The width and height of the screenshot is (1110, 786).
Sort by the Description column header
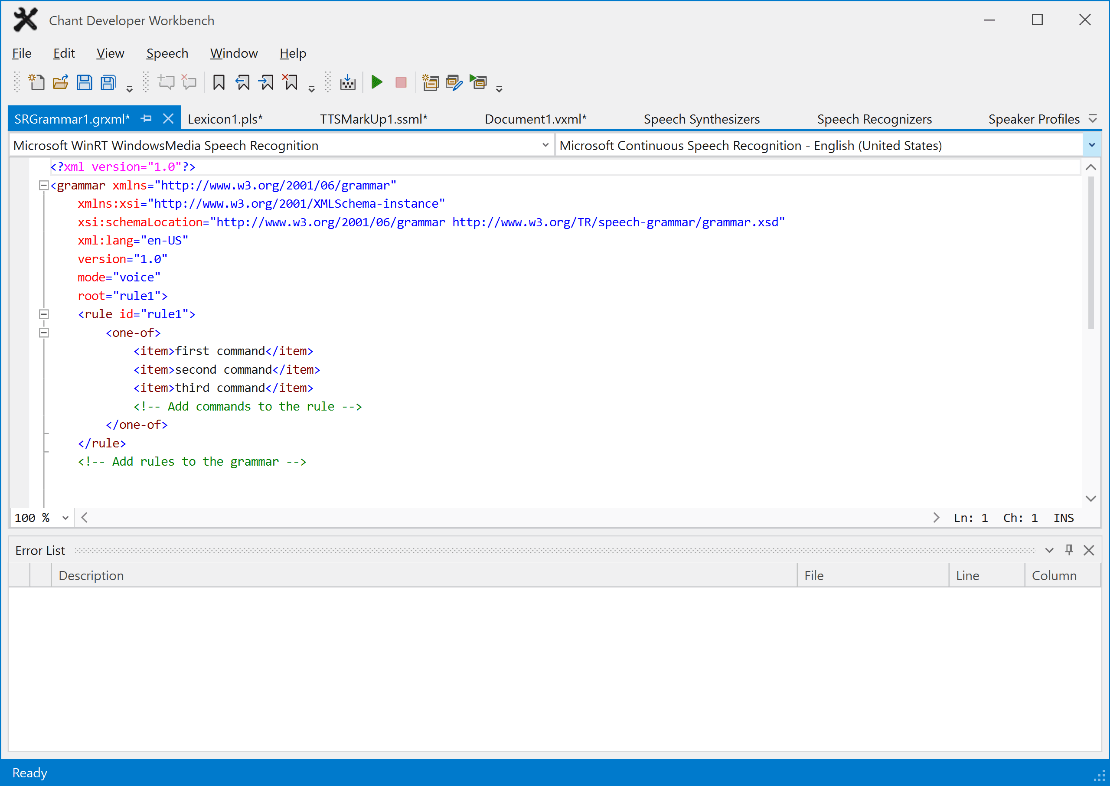coord(424,576)
